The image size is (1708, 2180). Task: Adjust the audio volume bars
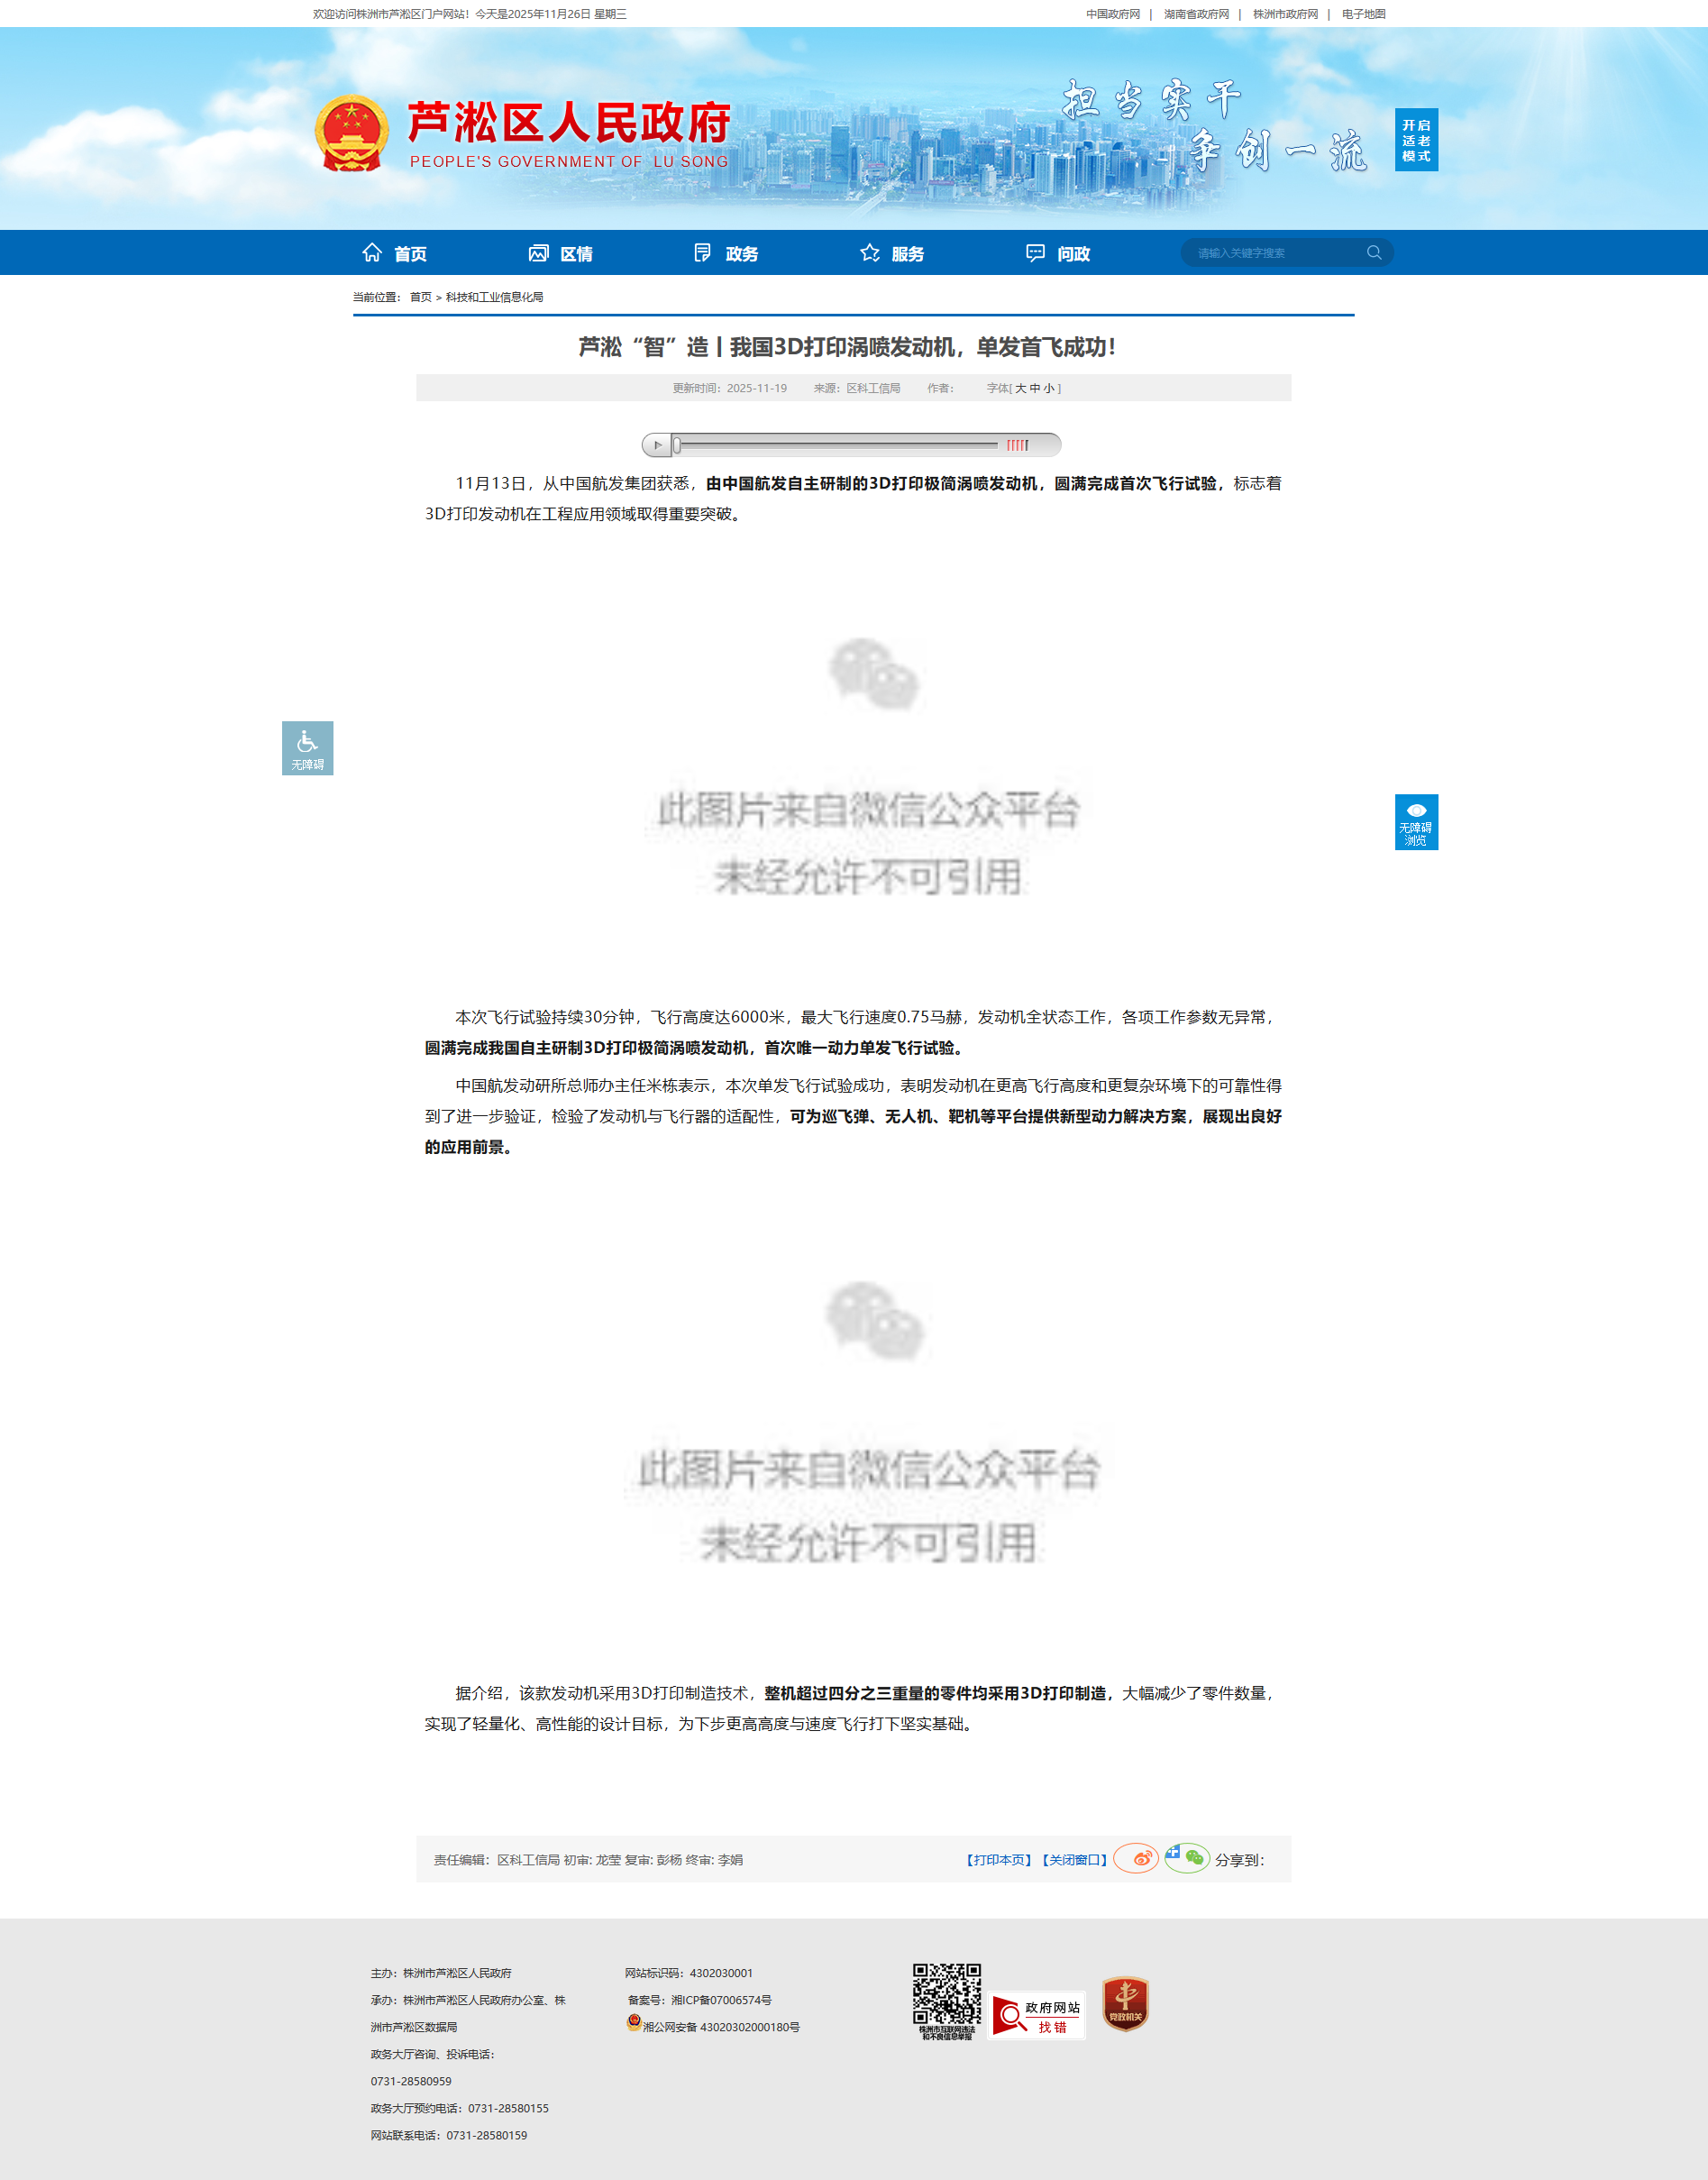point(1017,445)
